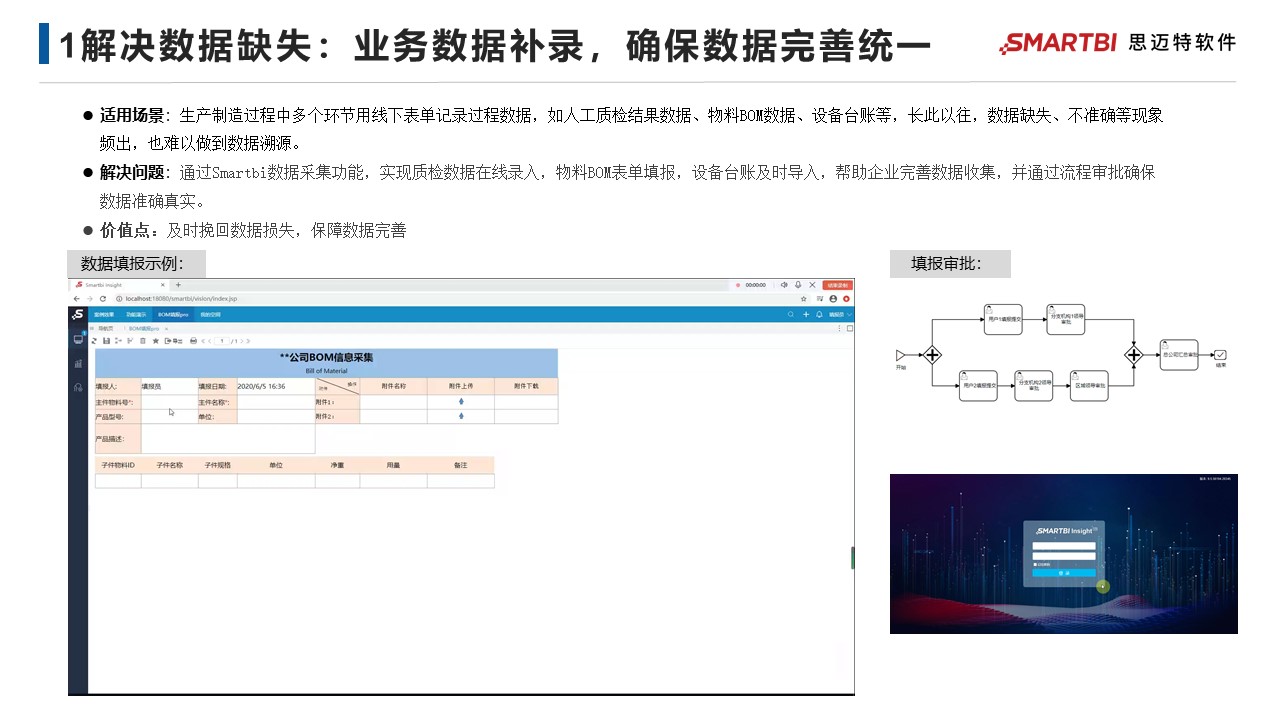Click the browser reload icon
Image resolution: width=1280 pixels, height=720 pixels.
click(103, 299)
